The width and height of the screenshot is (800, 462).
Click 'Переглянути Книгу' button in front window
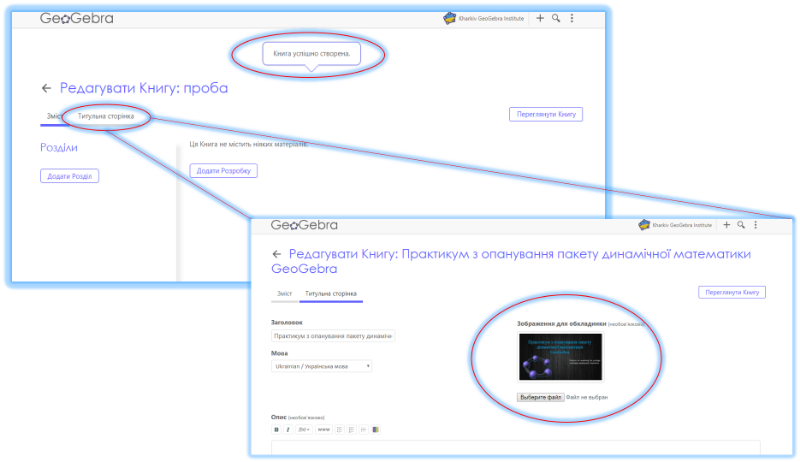[732, 292]
